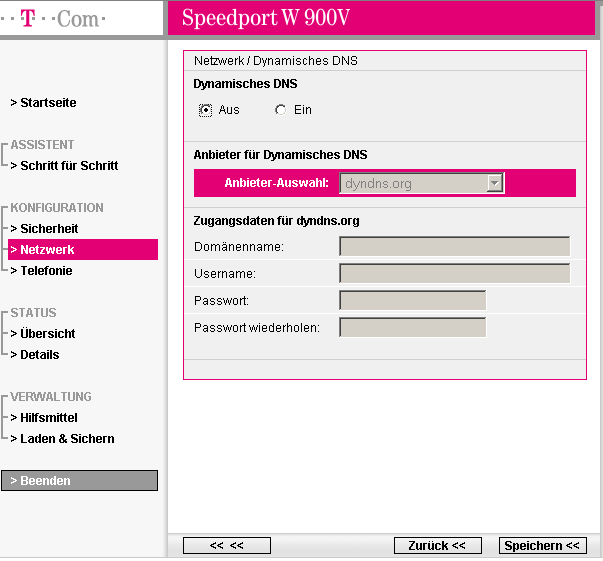Viewport: 603px width, 561px height.
Task: Click the Passwort input field
Action: (x=413, y=300)
